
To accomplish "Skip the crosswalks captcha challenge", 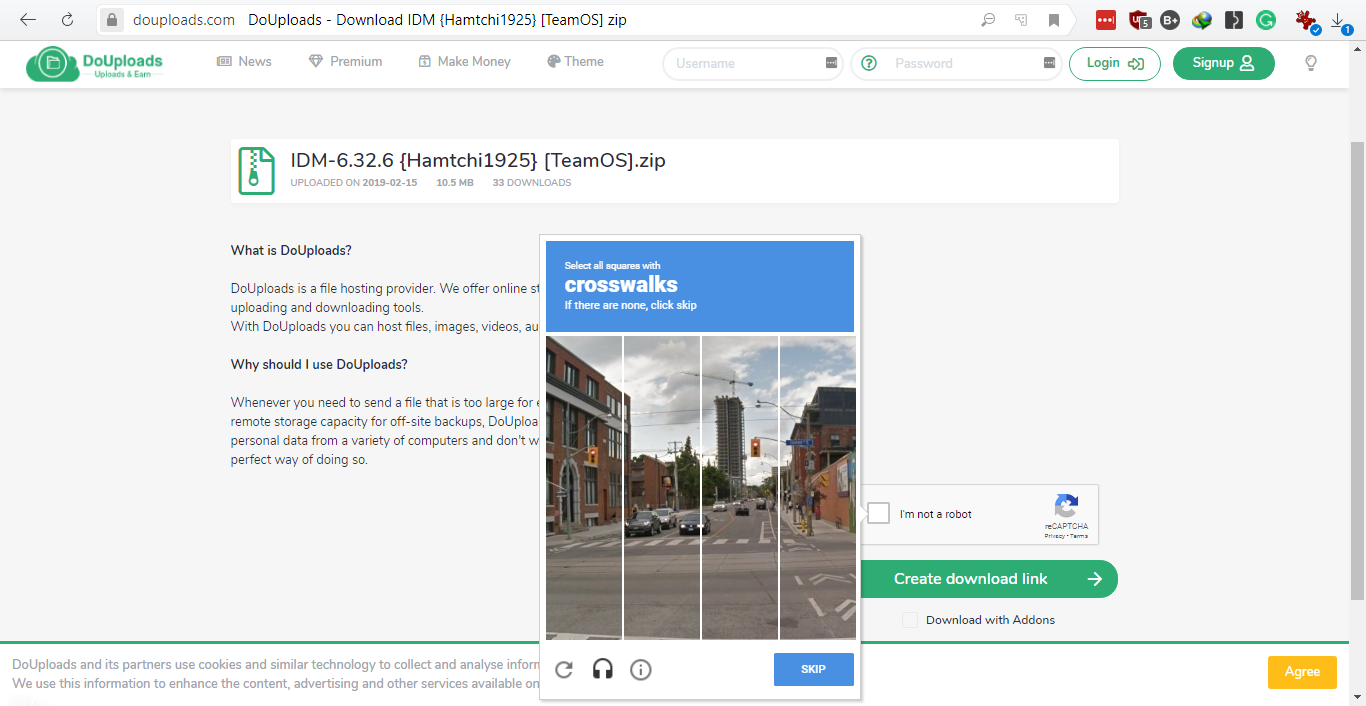I will pyautogui.click(x=814, y=670).
